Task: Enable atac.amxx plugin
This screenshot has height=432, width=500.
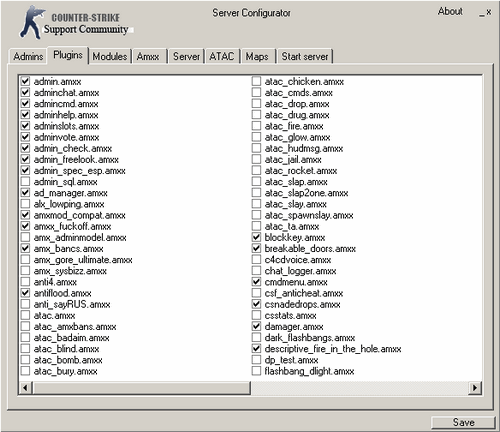Action: [25, 315]
